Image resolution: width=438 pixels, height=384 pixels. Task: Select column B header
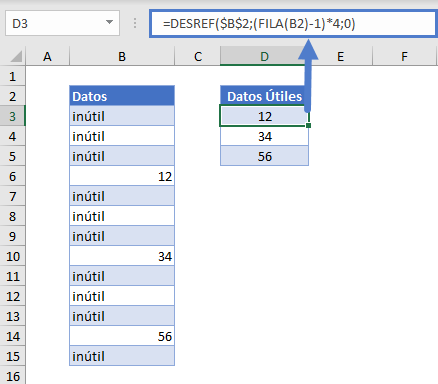tap(122, 56)
